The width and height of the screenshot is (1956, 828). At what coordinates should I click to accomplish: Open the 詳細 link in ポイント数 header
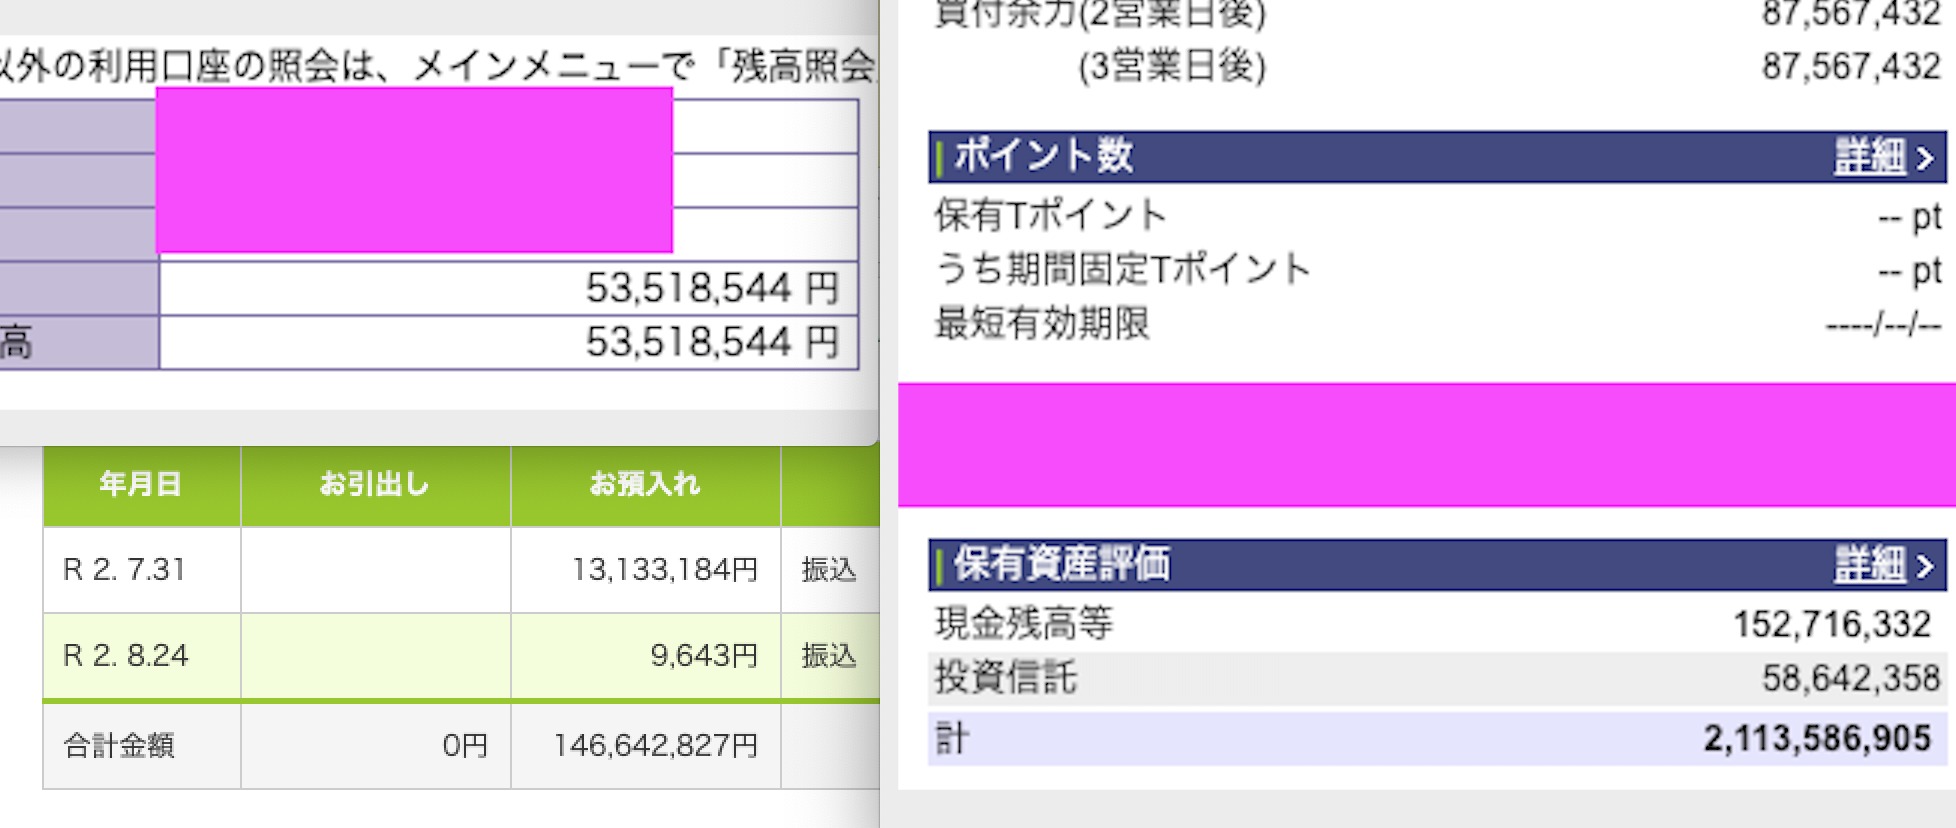(x=1868, y=156)
